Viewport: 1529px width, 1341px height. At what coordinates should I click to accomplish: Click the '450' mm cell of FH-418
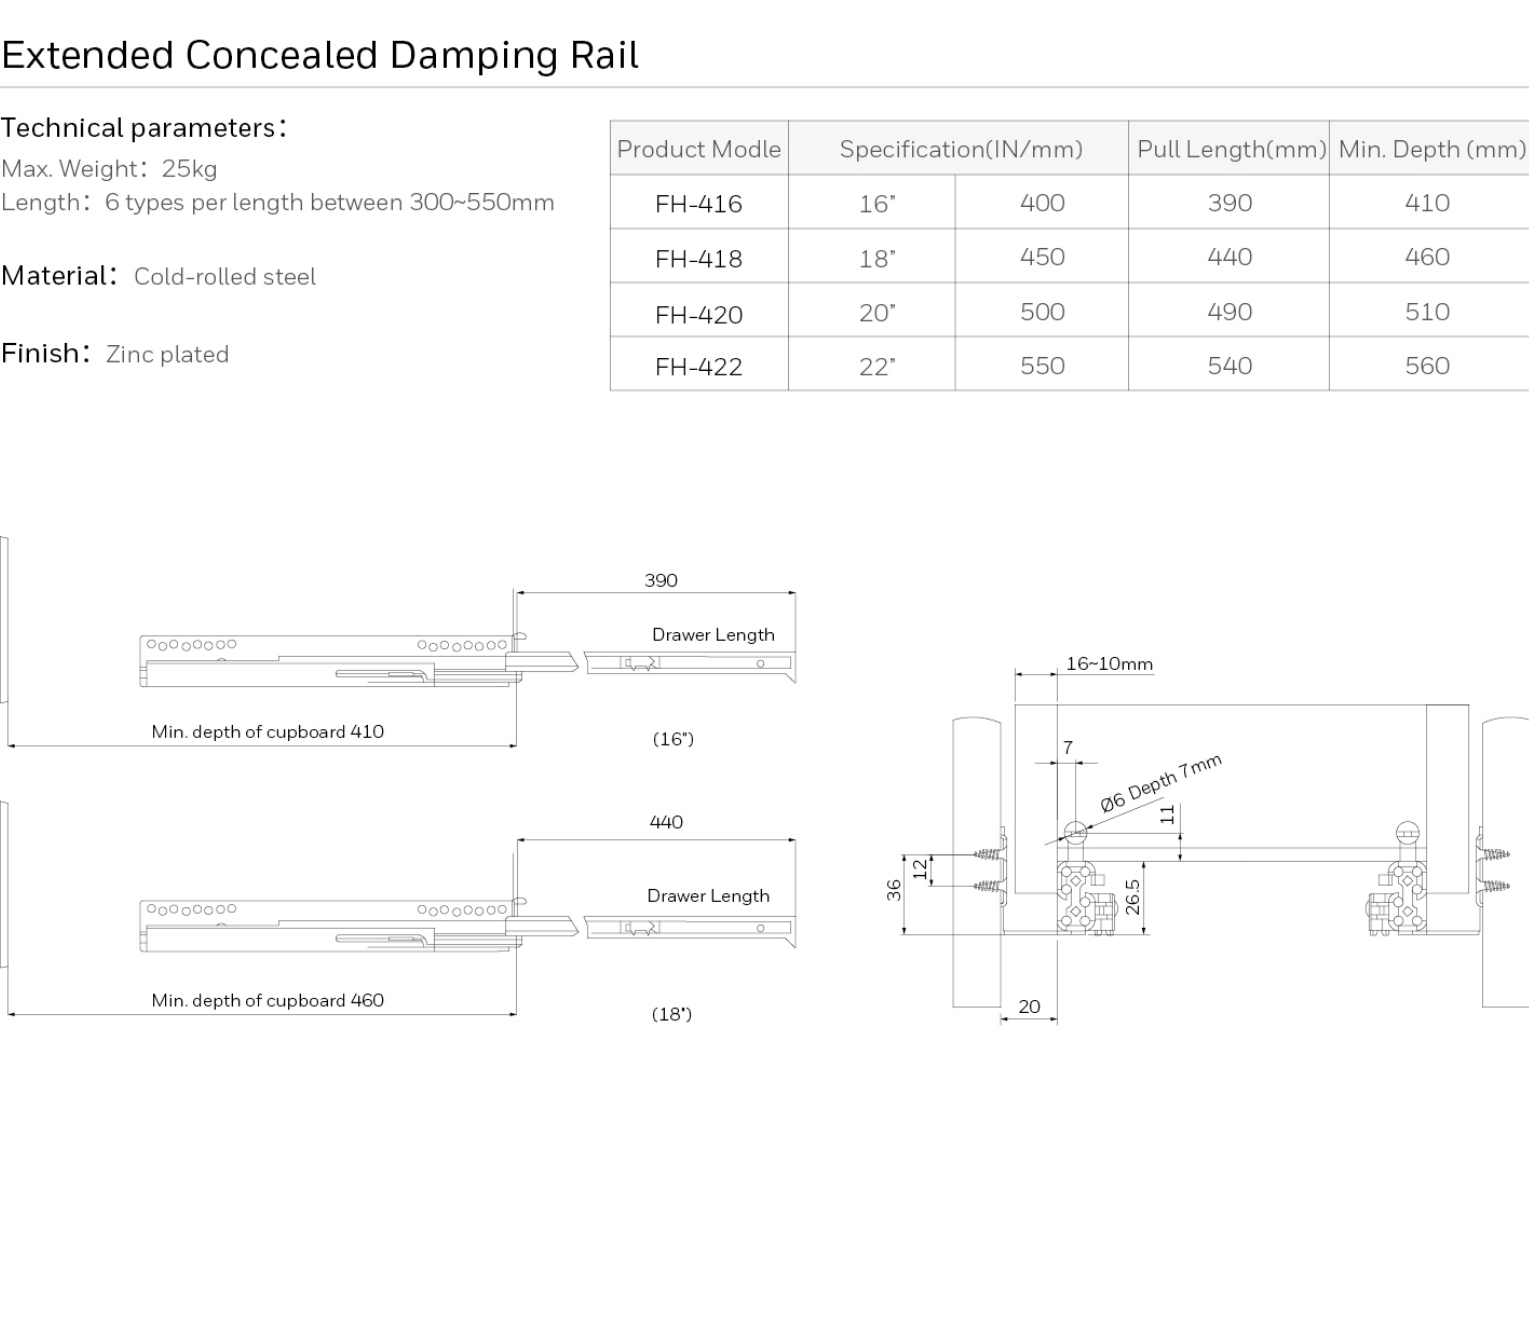[1042, 257]
